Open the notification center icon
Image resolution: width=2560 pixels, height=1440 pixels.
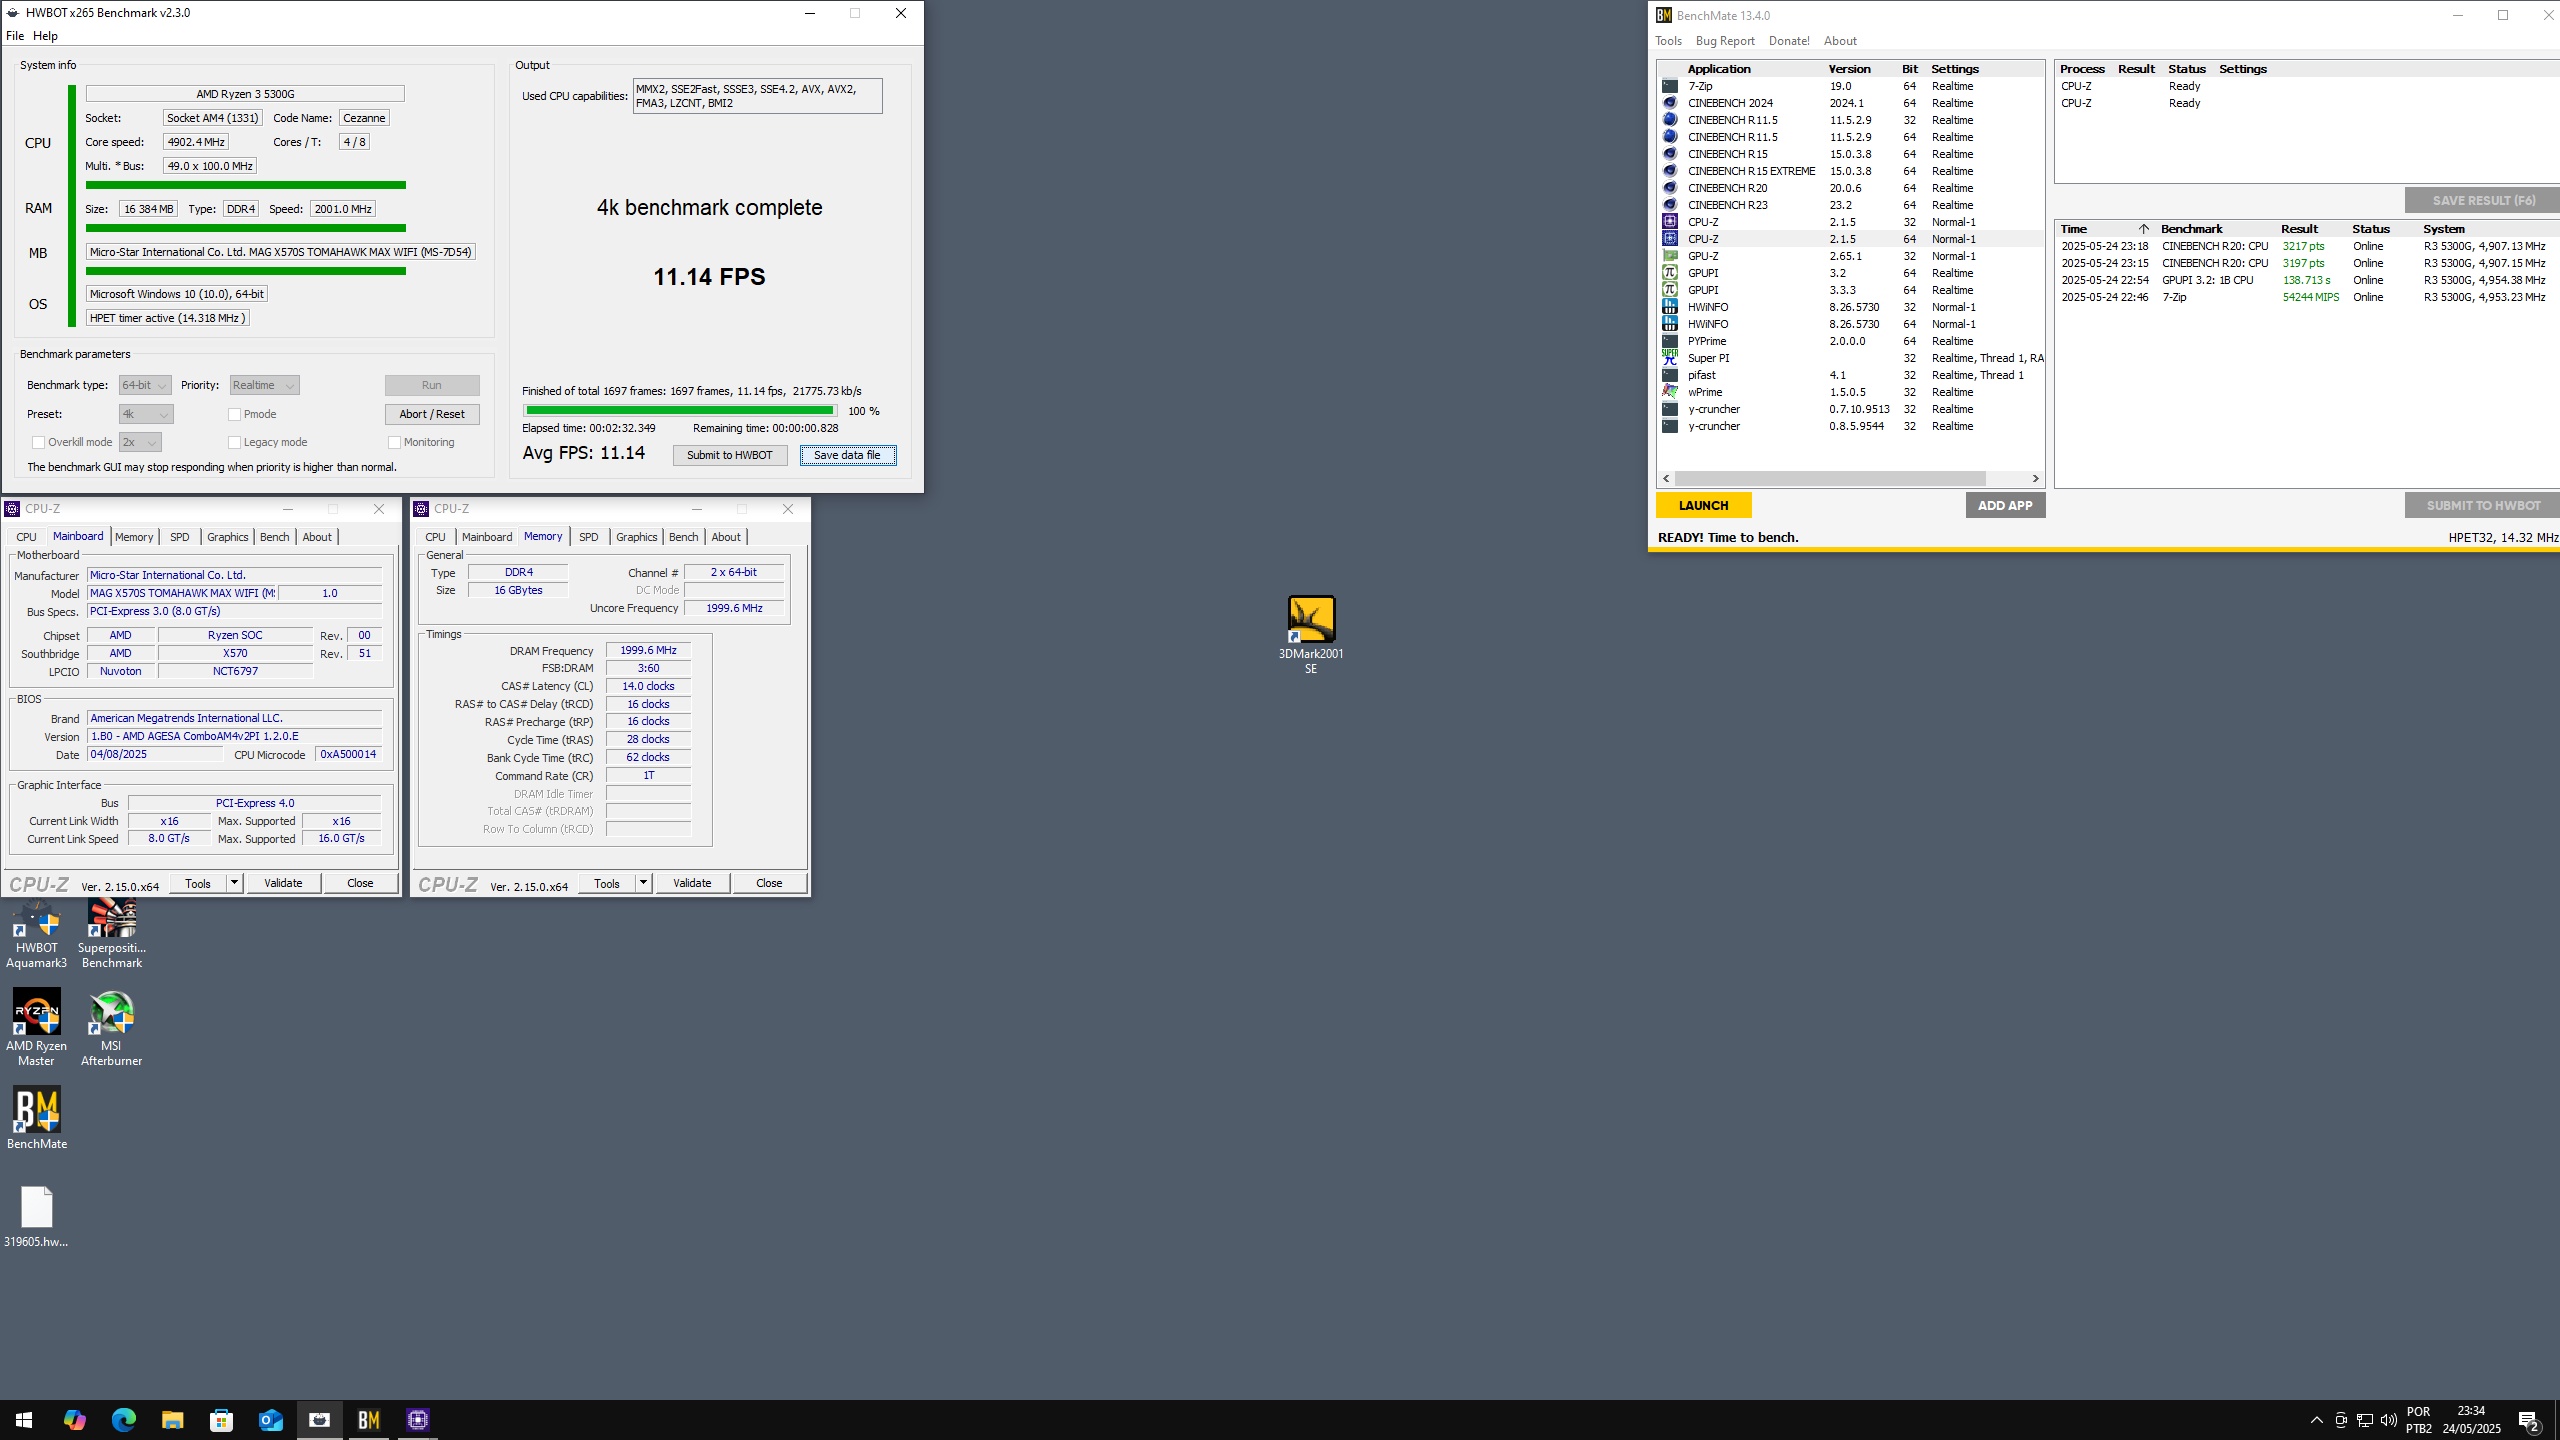click(x=2530, y=1420)
